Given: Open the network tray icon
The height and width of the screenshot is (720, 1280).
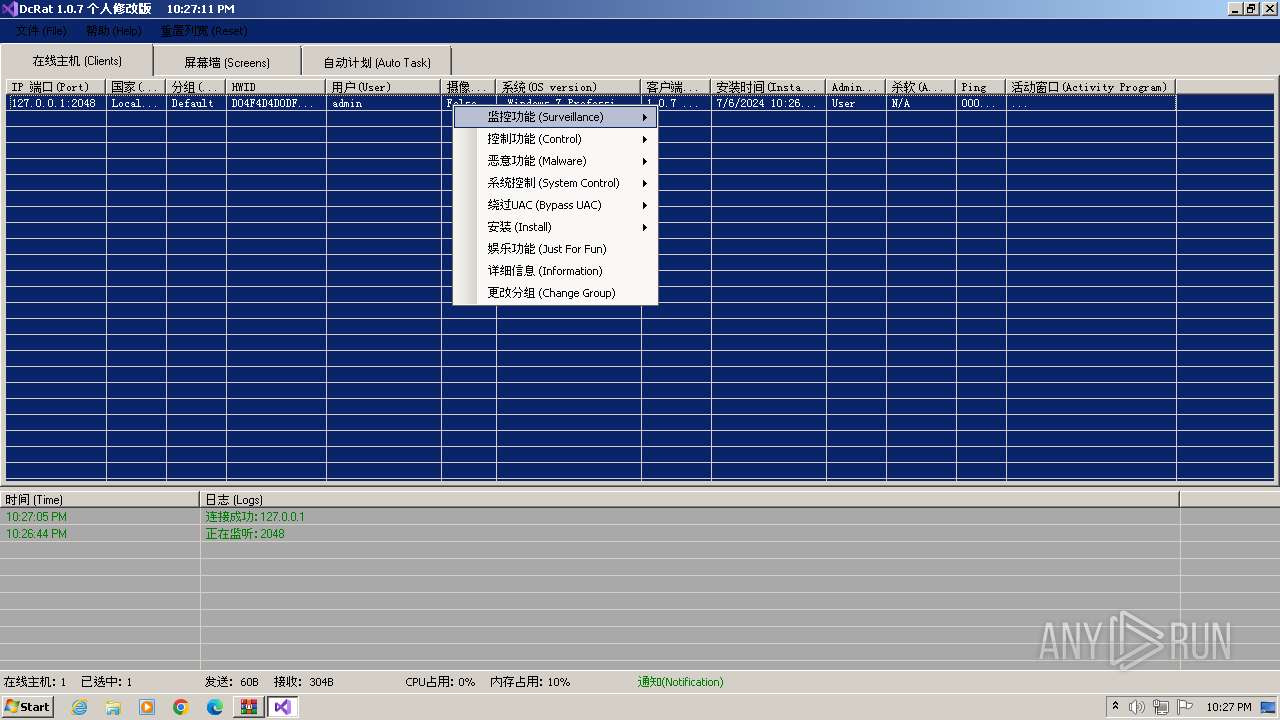Looking at the screenshot, I should point(1161,707).
